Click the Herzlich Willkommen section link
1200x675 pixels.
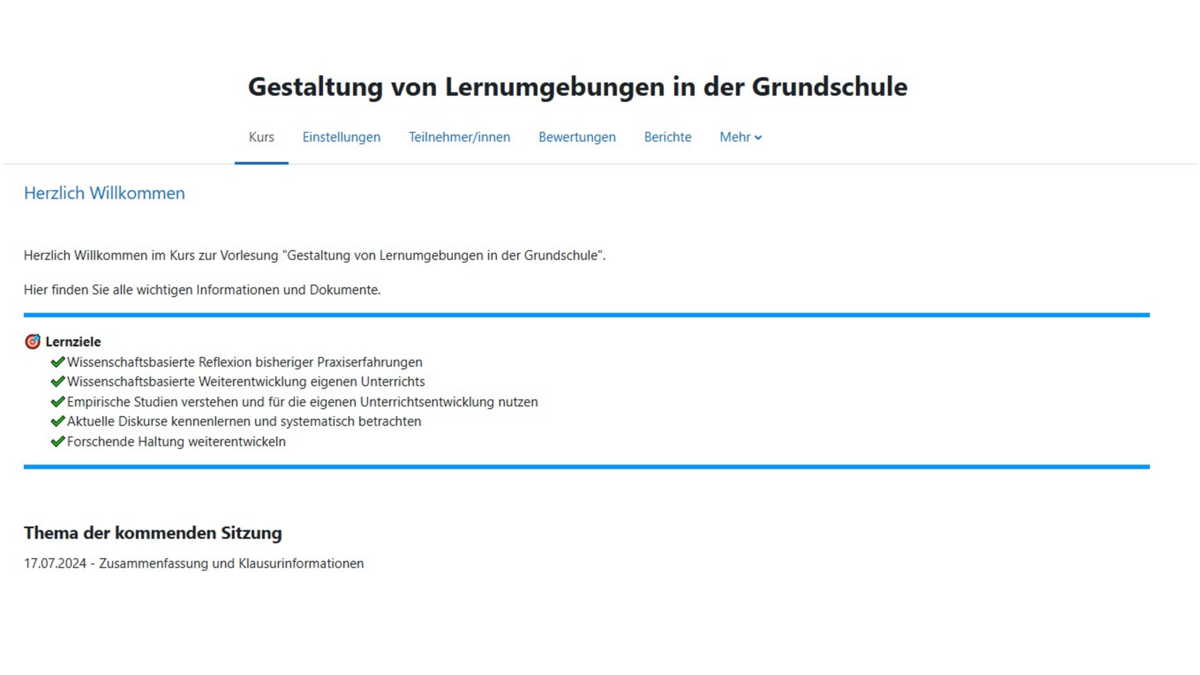coord(104,193)
